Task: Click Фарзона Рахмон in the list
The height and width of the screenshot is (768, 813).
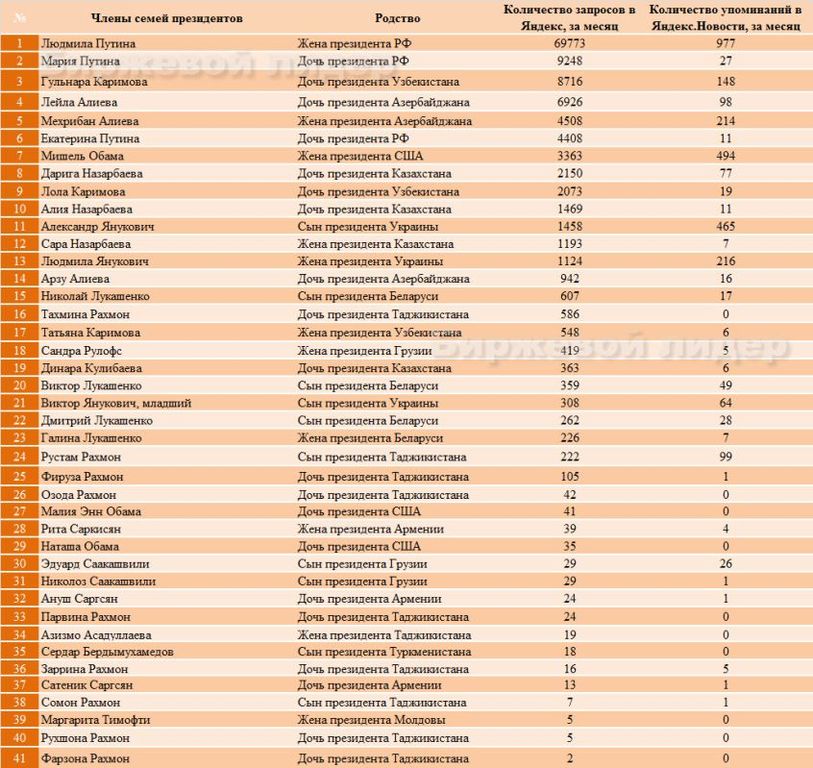Action: tap(86, 759)
